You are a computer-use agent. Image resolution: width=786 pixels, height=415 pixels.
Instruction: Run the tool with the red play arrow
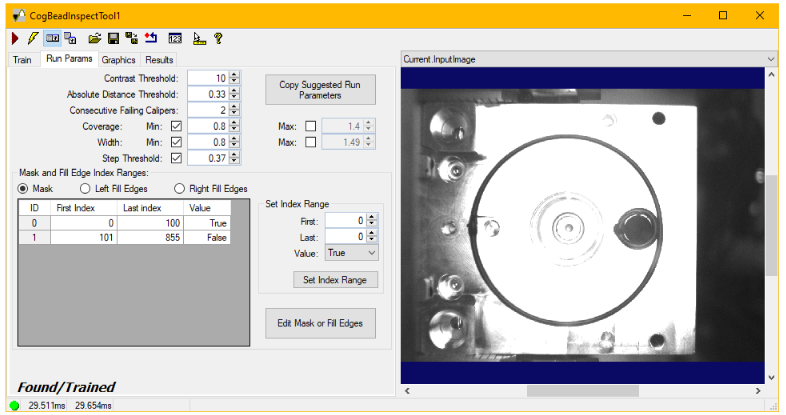pyautogui.click(x=15, y=38)
